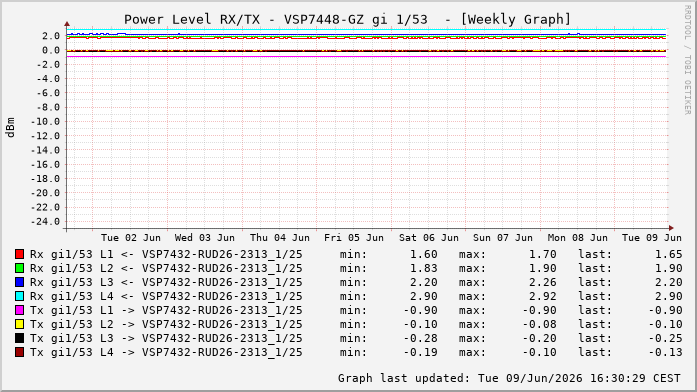The image size is (697, 392).
Task: Click the Sat 06 Jun axis label
Action: 429,238
